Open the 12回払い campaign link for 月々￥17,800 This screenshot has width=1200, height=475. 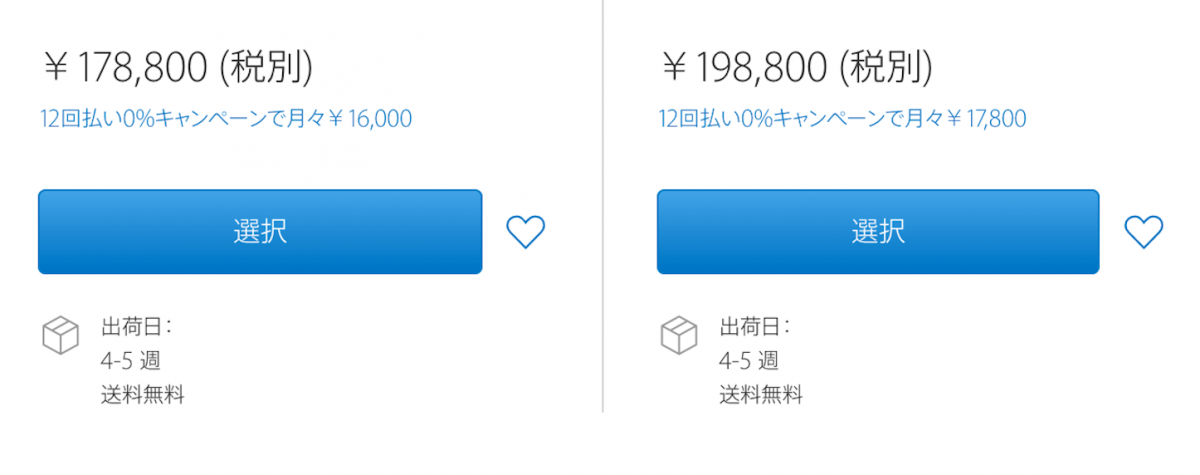click(x=842, y=119)
